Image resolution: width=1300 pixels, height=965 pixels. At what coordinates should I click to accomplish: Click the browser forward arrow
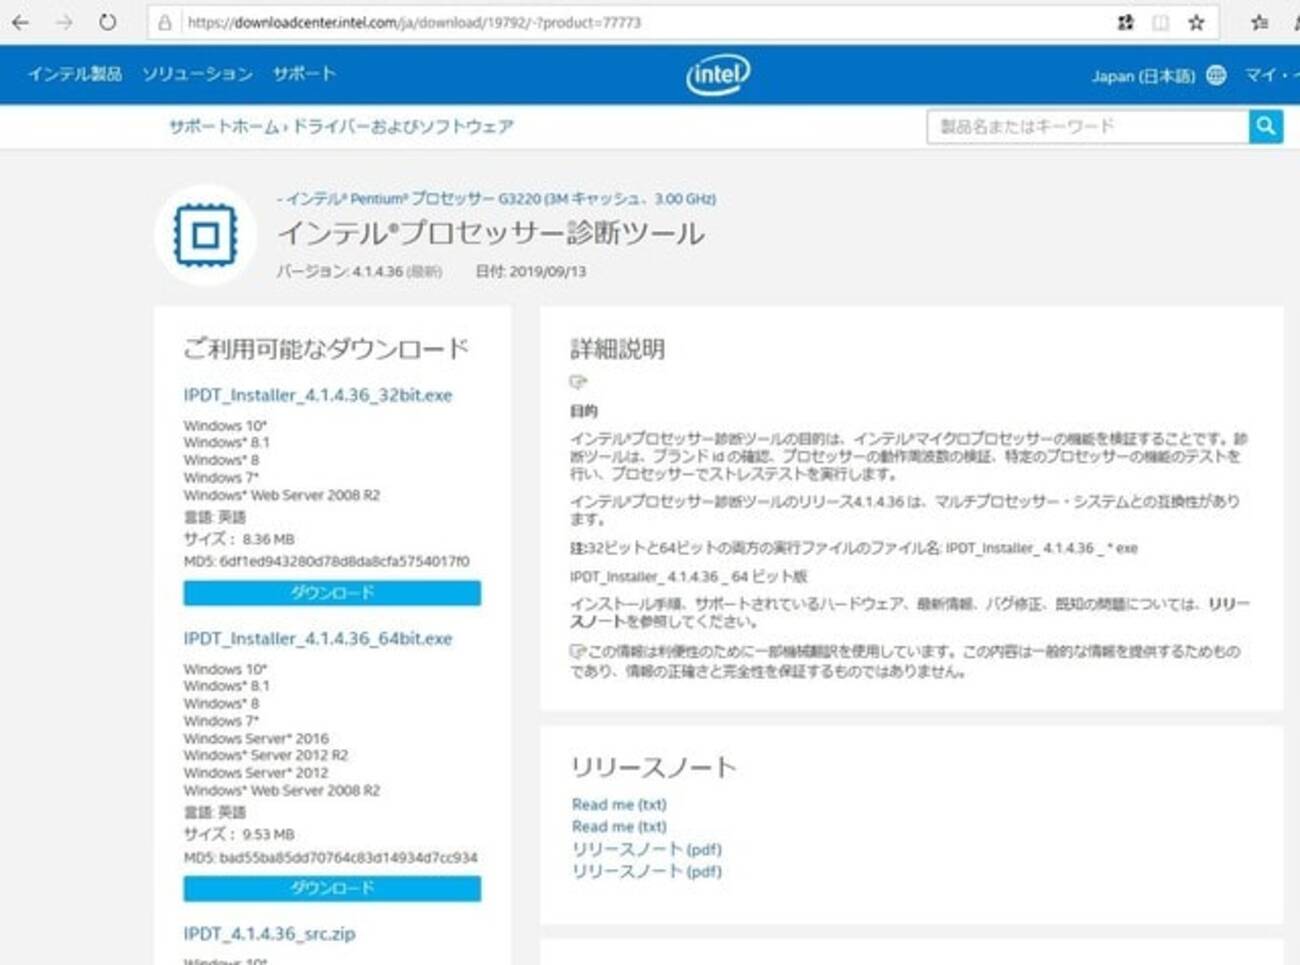[x=64, y=22]
